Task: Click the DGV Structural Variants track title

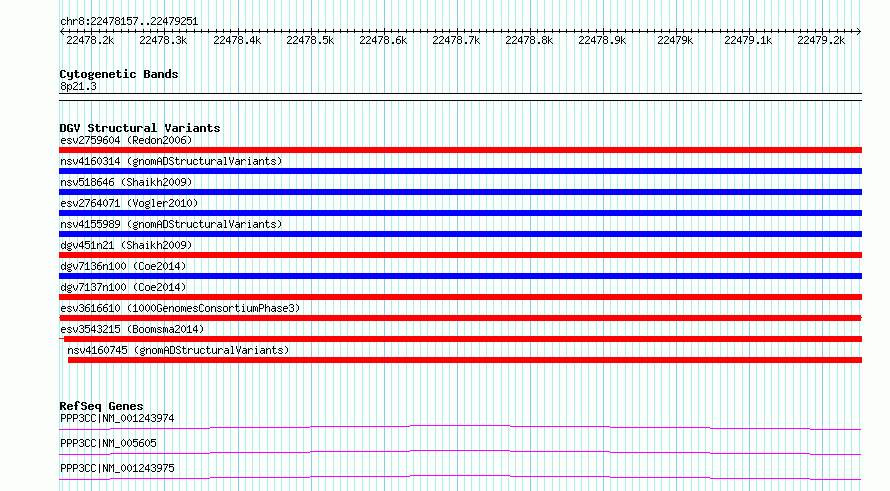Action: (x=140, y=128)
